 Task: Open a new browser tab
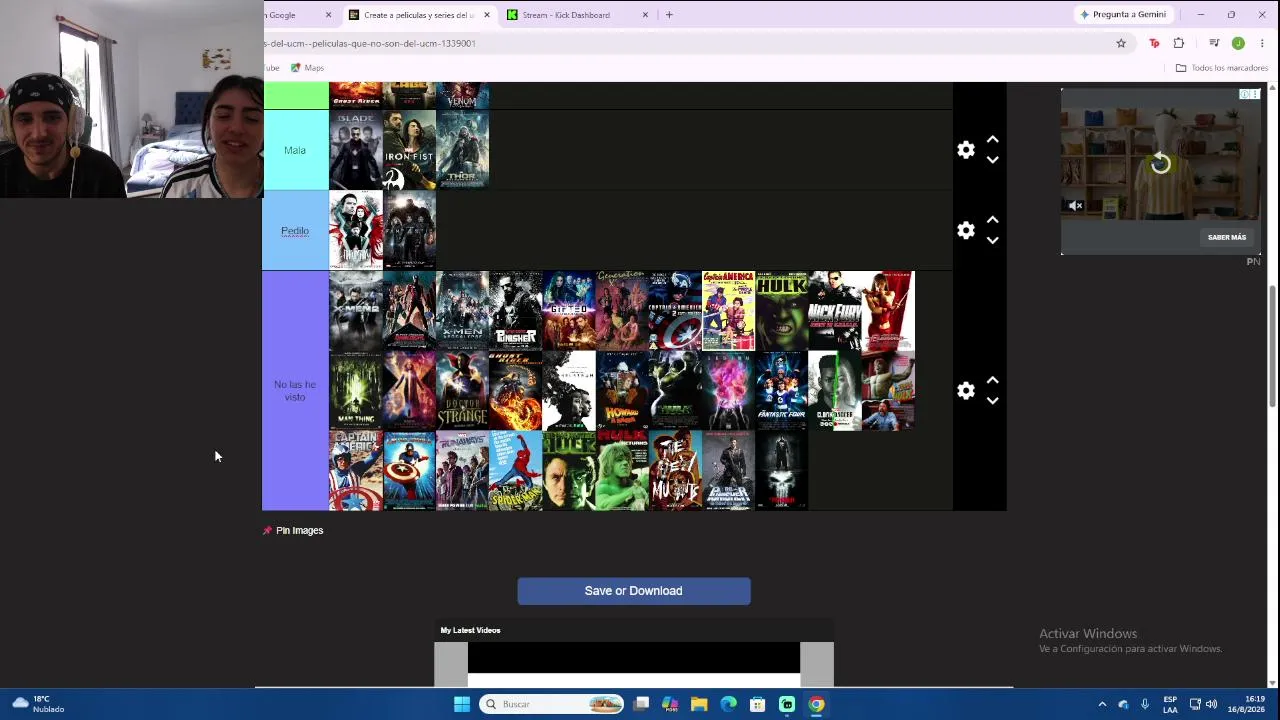pos(669,15)
